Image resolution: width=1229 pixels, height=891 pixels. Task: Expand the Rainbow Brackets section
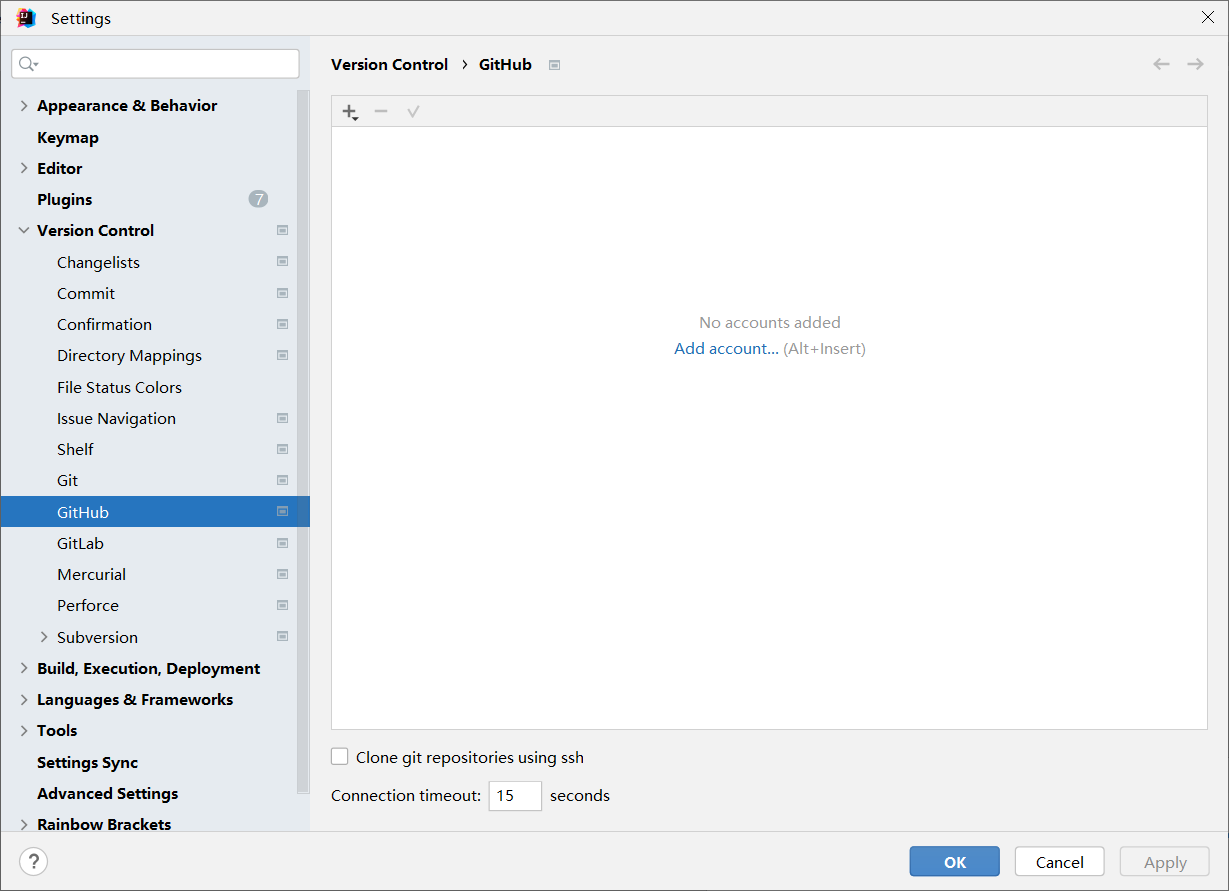point(24,824)
